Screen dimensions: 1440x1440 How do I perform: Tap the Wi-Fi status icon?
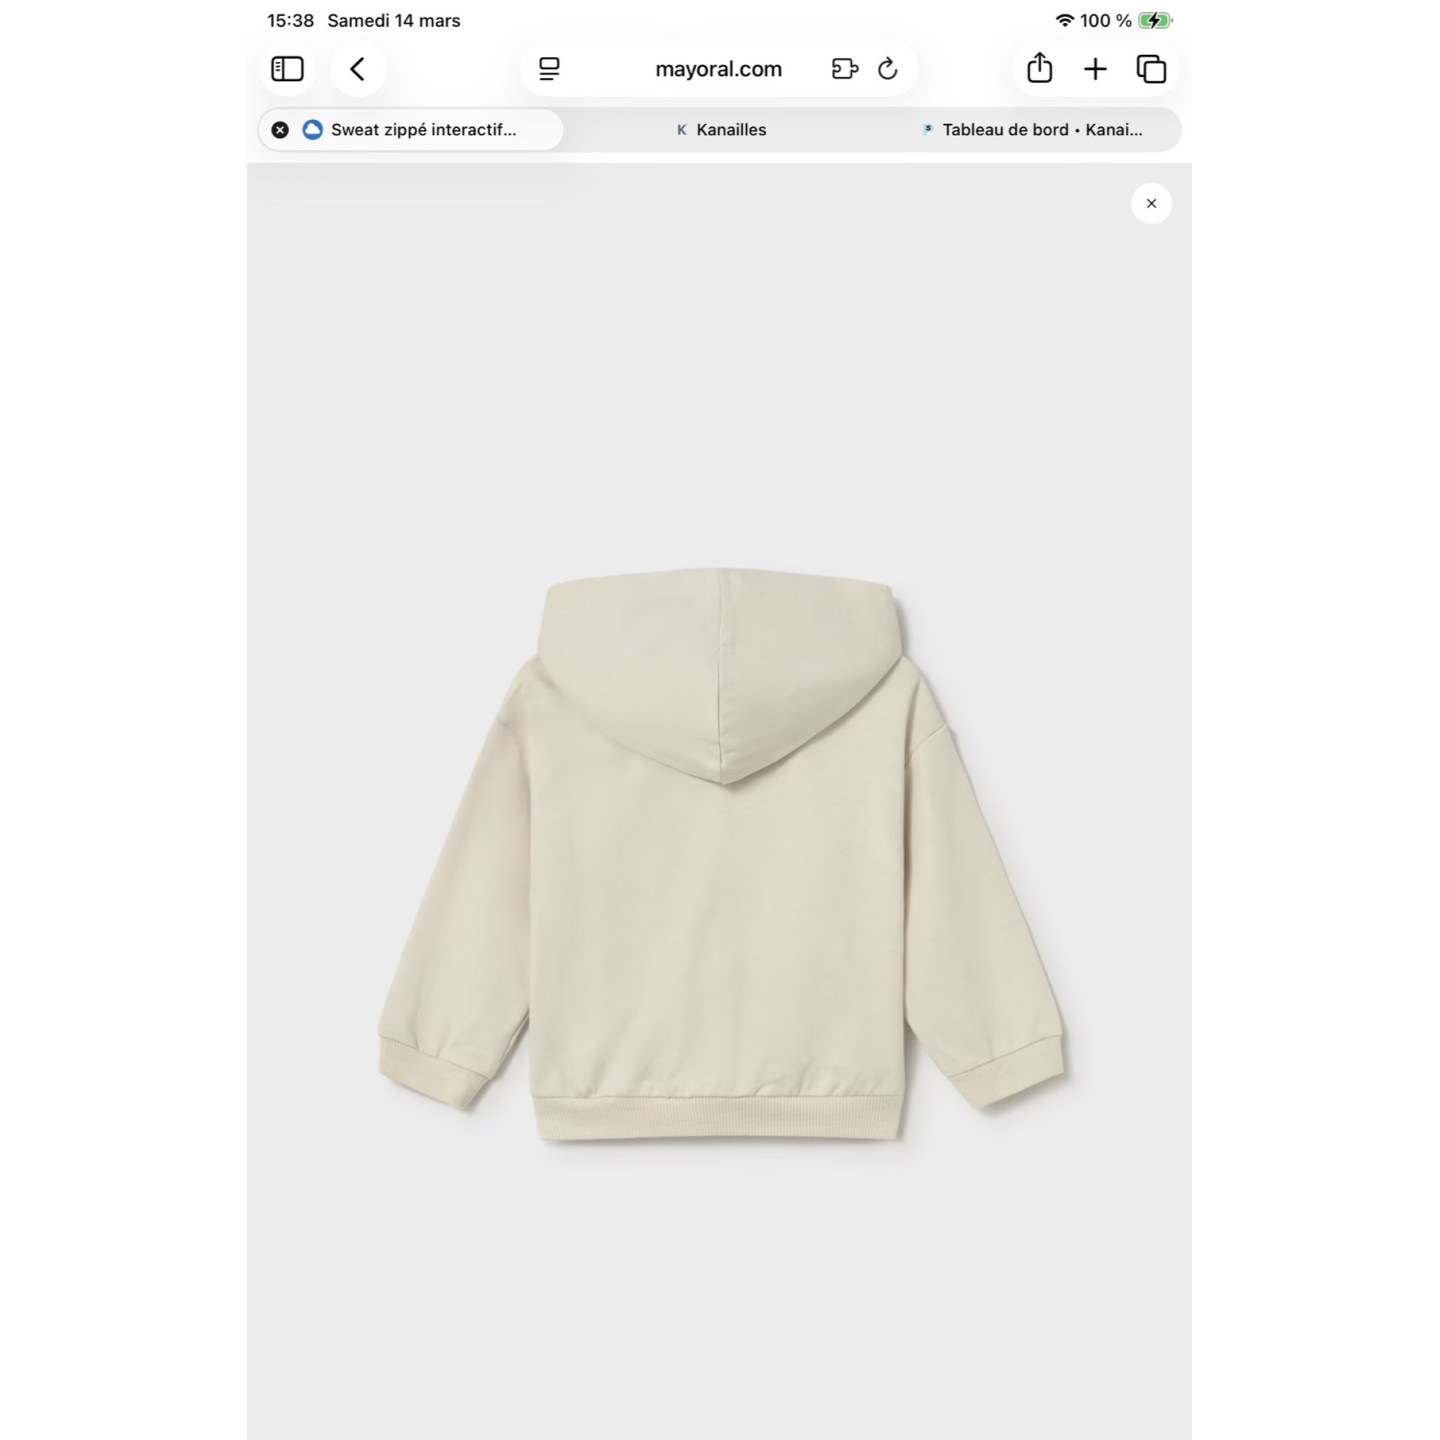click(x=1064, y=21)
